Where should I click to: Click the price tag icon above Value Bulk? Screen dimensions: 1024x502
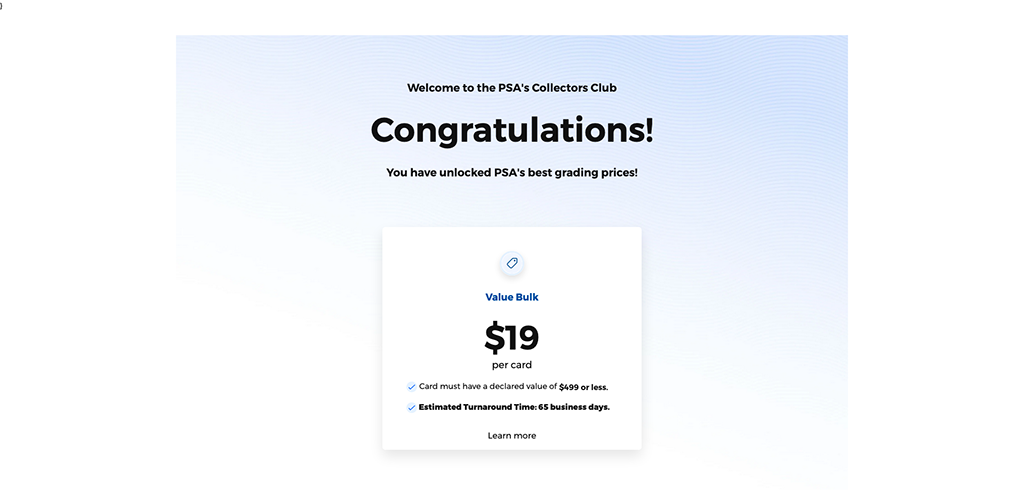[x=512, y=263]
